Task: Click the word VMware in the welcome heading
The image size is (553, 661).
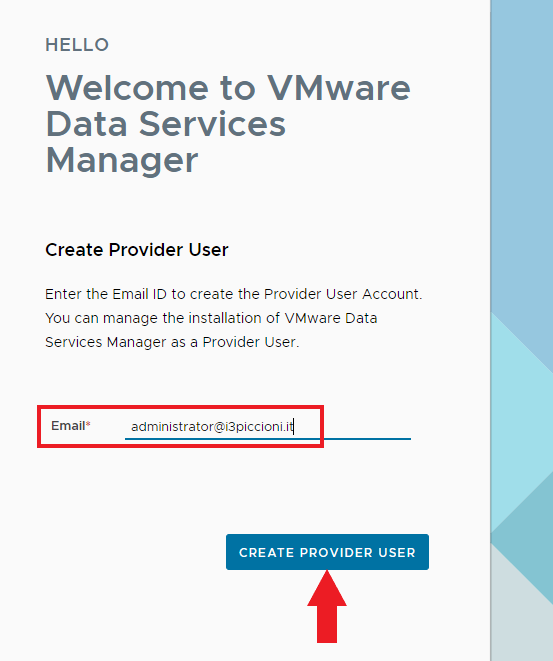Action: (x=338, y=88)
